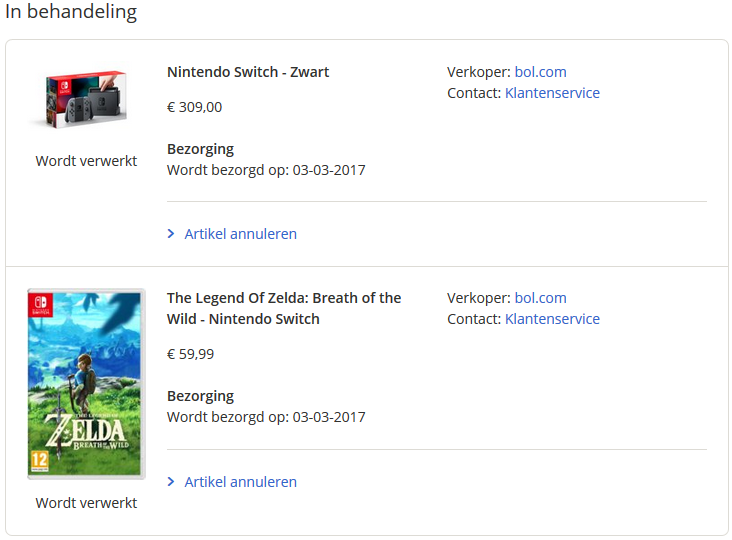Click the Zelda delivery date 03-03-2017 text
The height and width of the screenshot is (540, 732).
coord(329,417)
